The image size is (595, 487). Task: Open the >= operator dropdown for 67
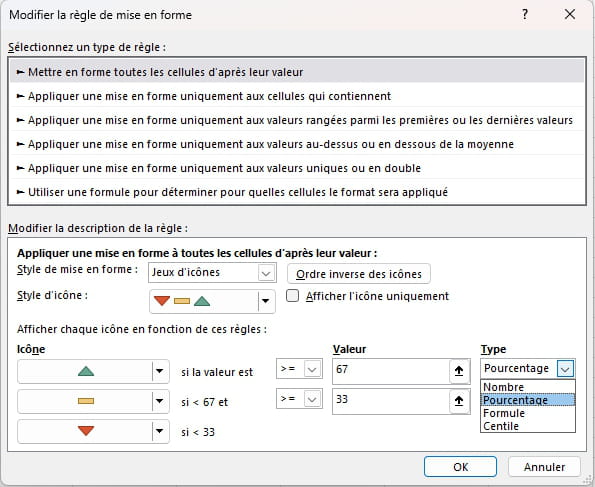[299, 369]
